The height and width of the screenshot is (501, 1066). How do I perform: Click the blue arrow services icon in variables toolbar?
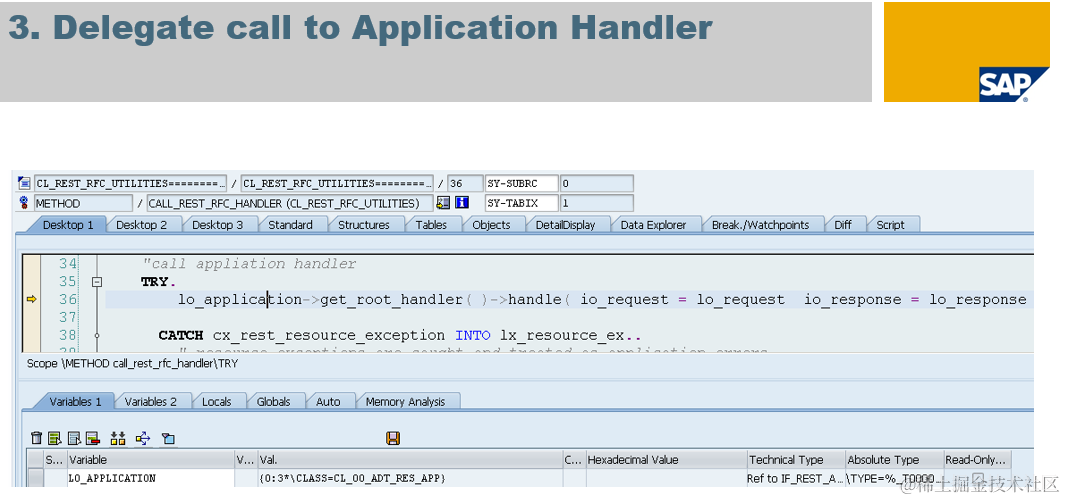click(x=142, y=438)
